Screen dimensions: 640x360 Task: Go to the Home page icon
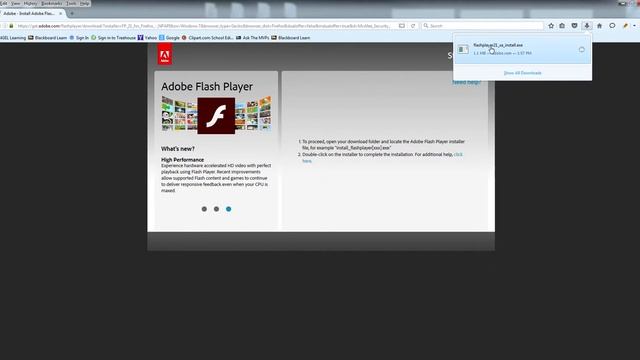click(x=600, y=26)
